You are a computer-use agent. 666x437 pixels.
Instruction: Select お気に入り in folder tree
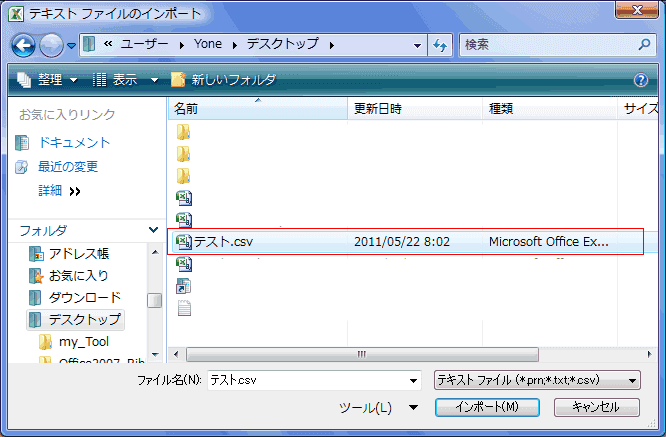coord(79,276)
